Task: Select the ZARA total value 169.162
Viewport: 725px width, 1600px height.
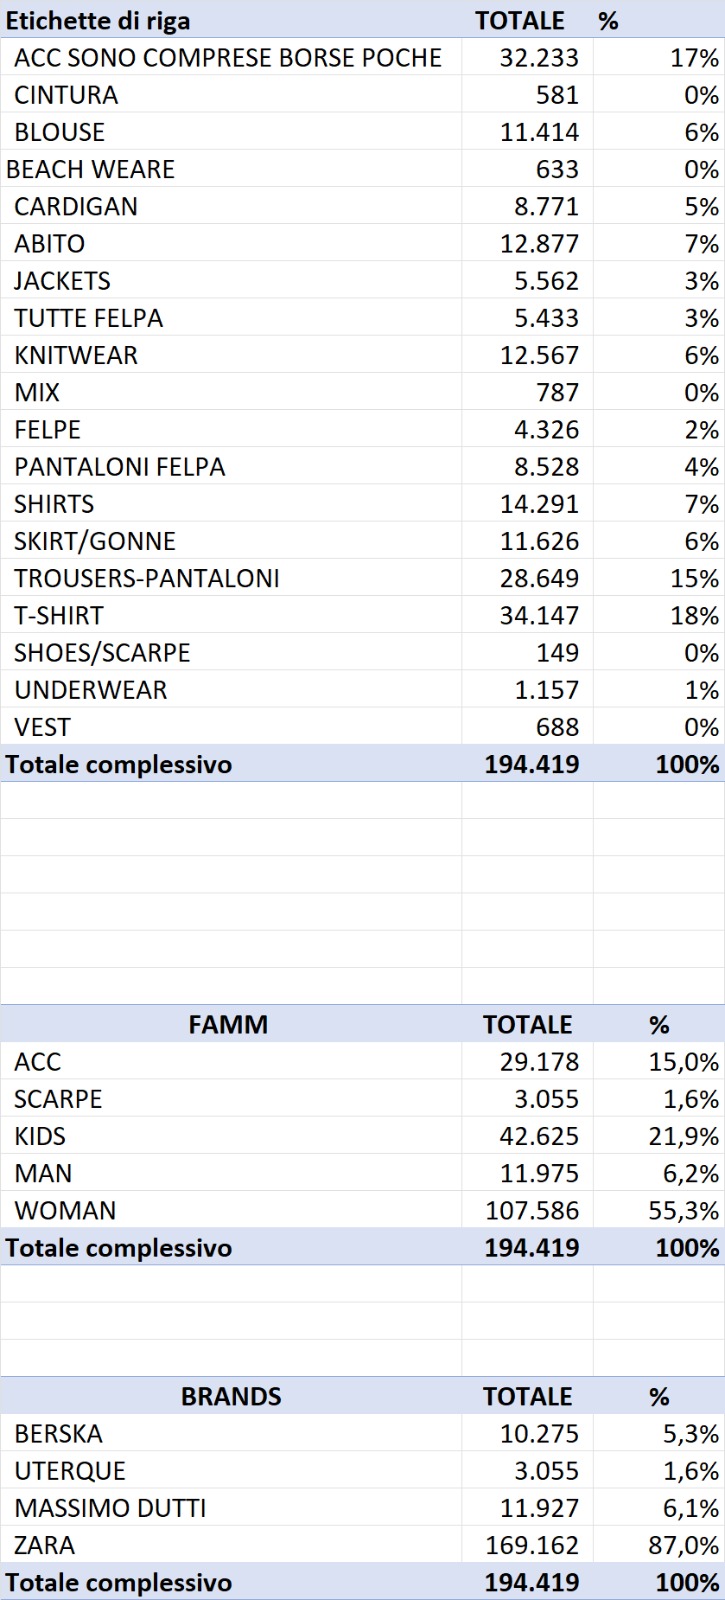Action: [532, 1545]
